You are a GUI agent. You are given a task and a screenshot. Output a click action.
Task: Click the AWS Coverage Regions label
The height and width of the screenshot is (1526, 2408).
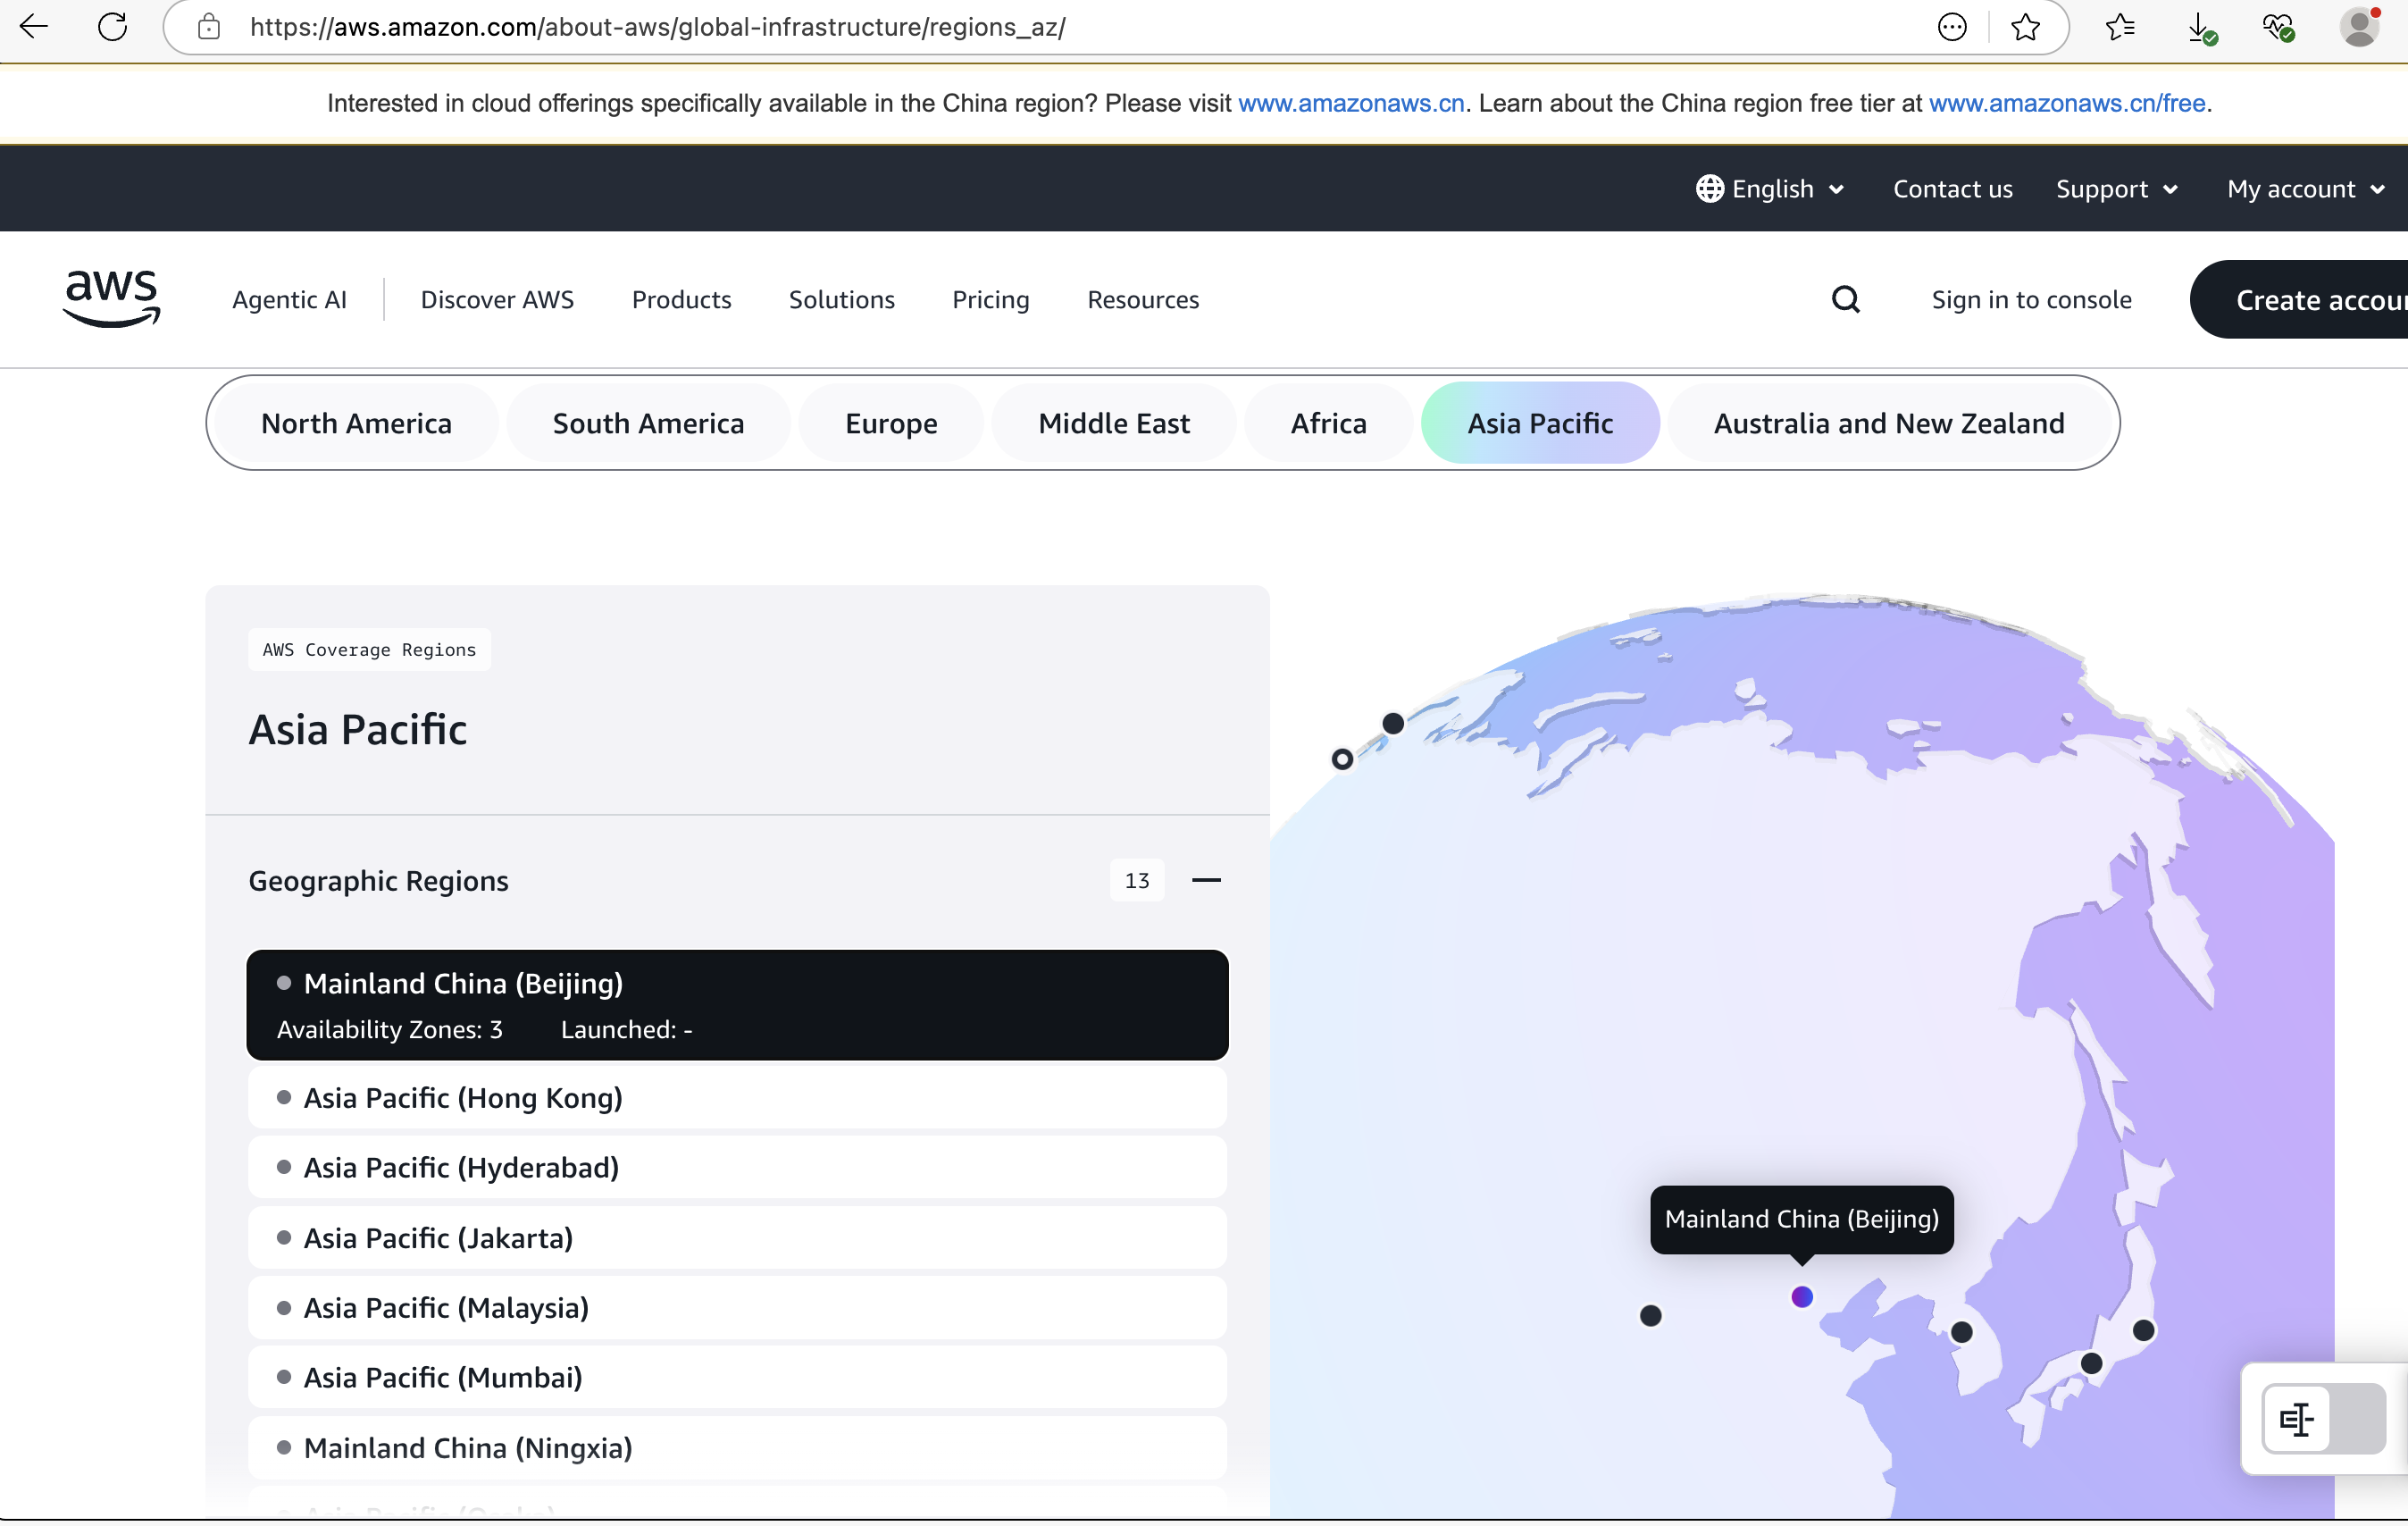point(369,650)
